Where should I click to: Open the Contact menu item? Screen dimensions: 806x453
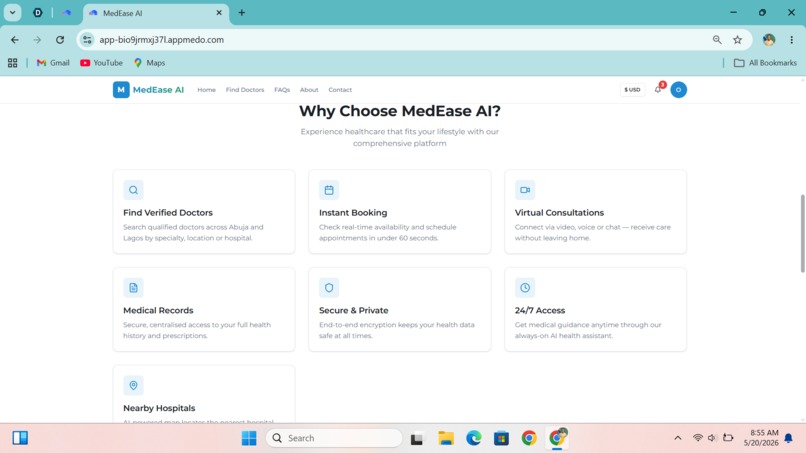(340, 89)
